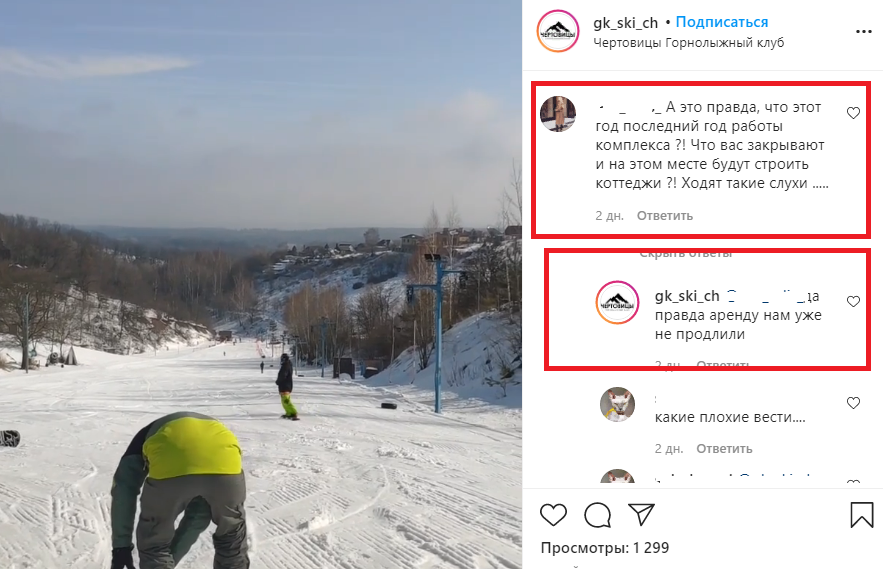Screen dimensions: 883x569
Task: Open the gk_ski_ch profile name in the header
Action: (x=625, y=23)
